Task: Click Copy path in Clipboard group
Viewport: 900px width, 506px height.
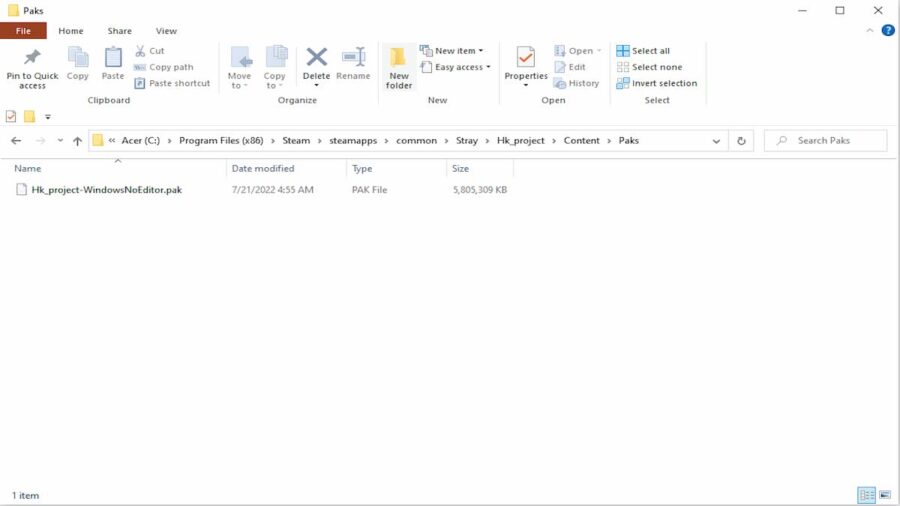Action: [x=164, y=67]
